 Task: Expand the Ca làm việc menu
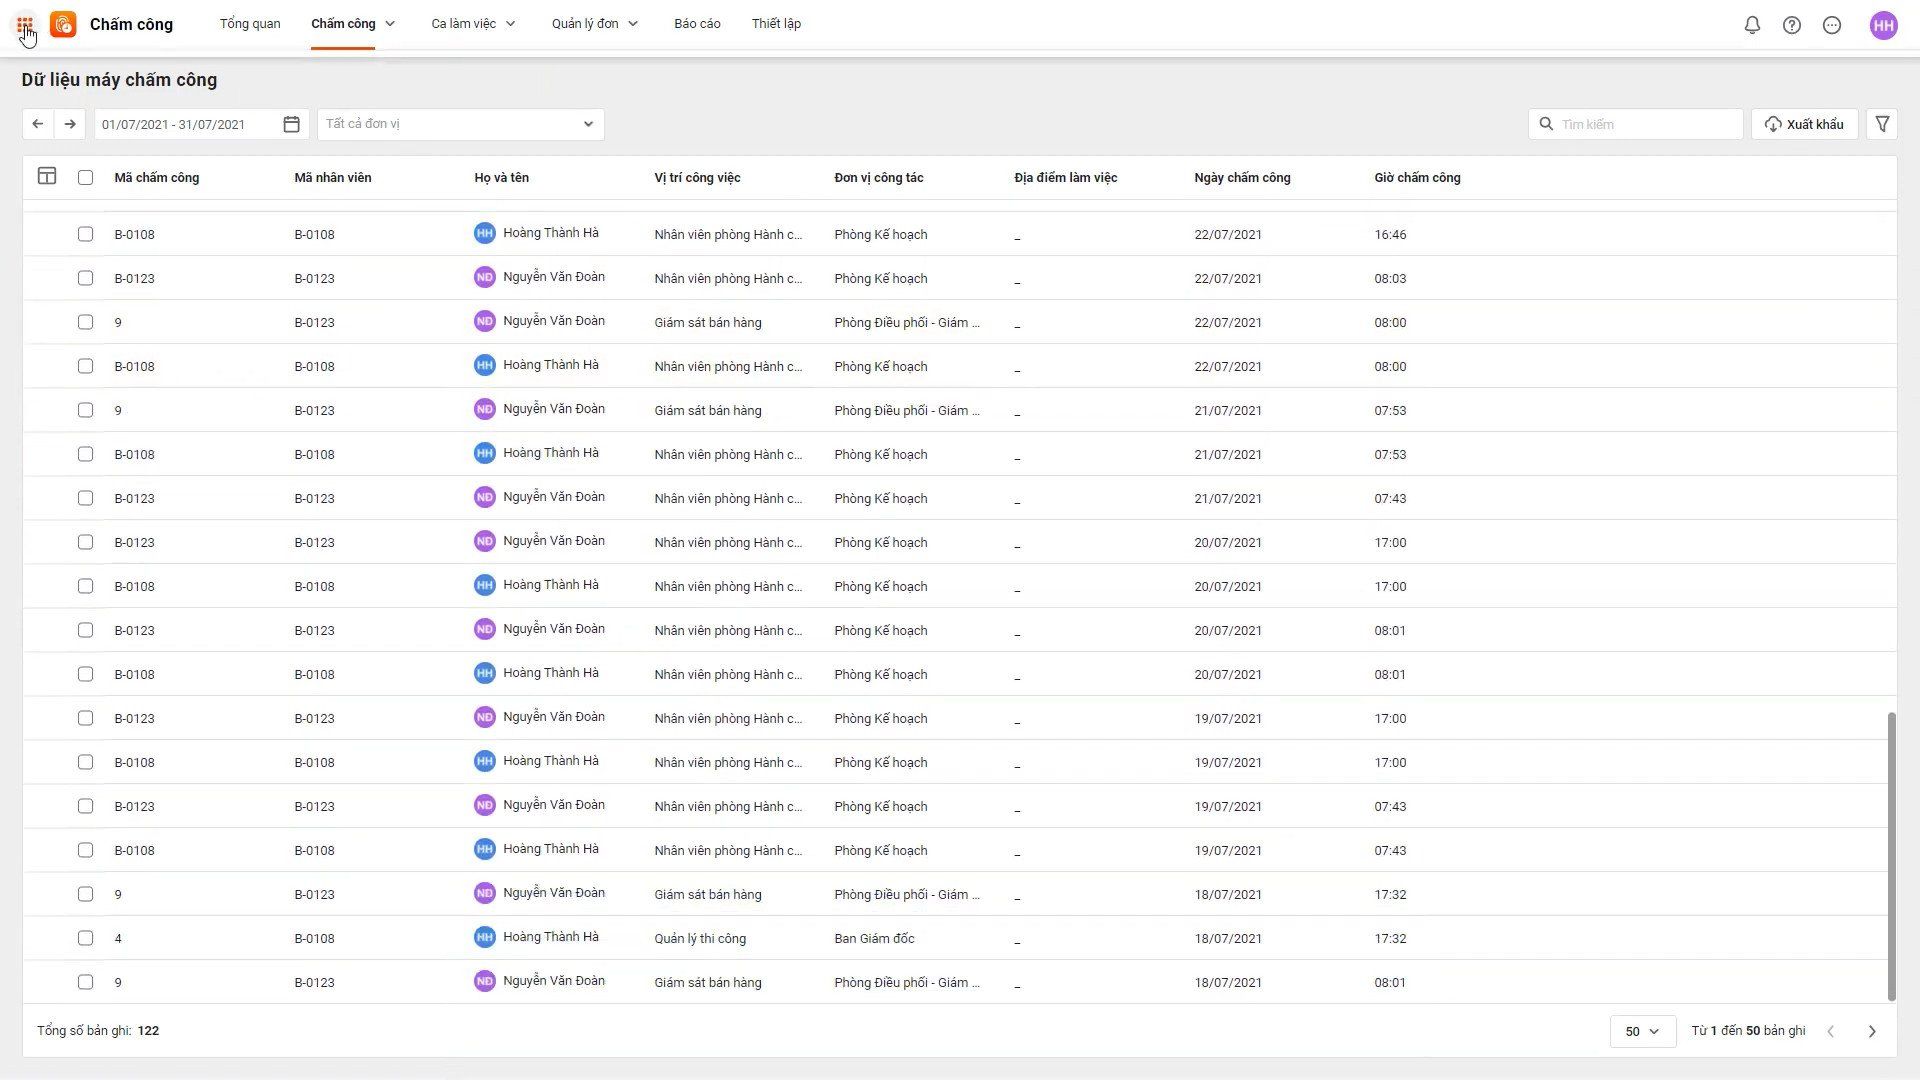click(473, 24)
